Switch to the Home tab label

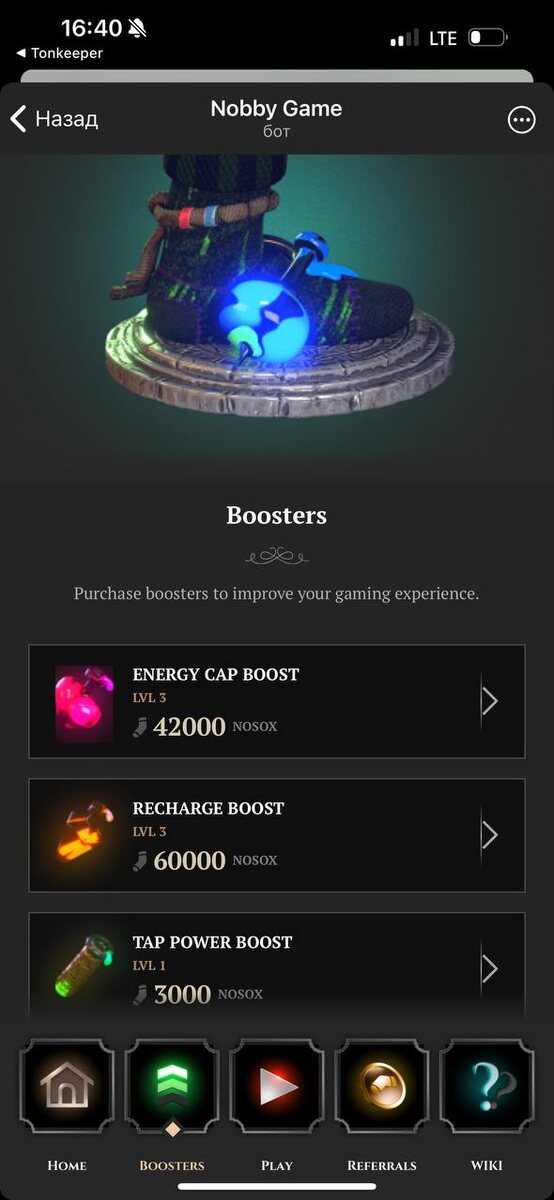pyautogui.click(x=67, y=1166)
